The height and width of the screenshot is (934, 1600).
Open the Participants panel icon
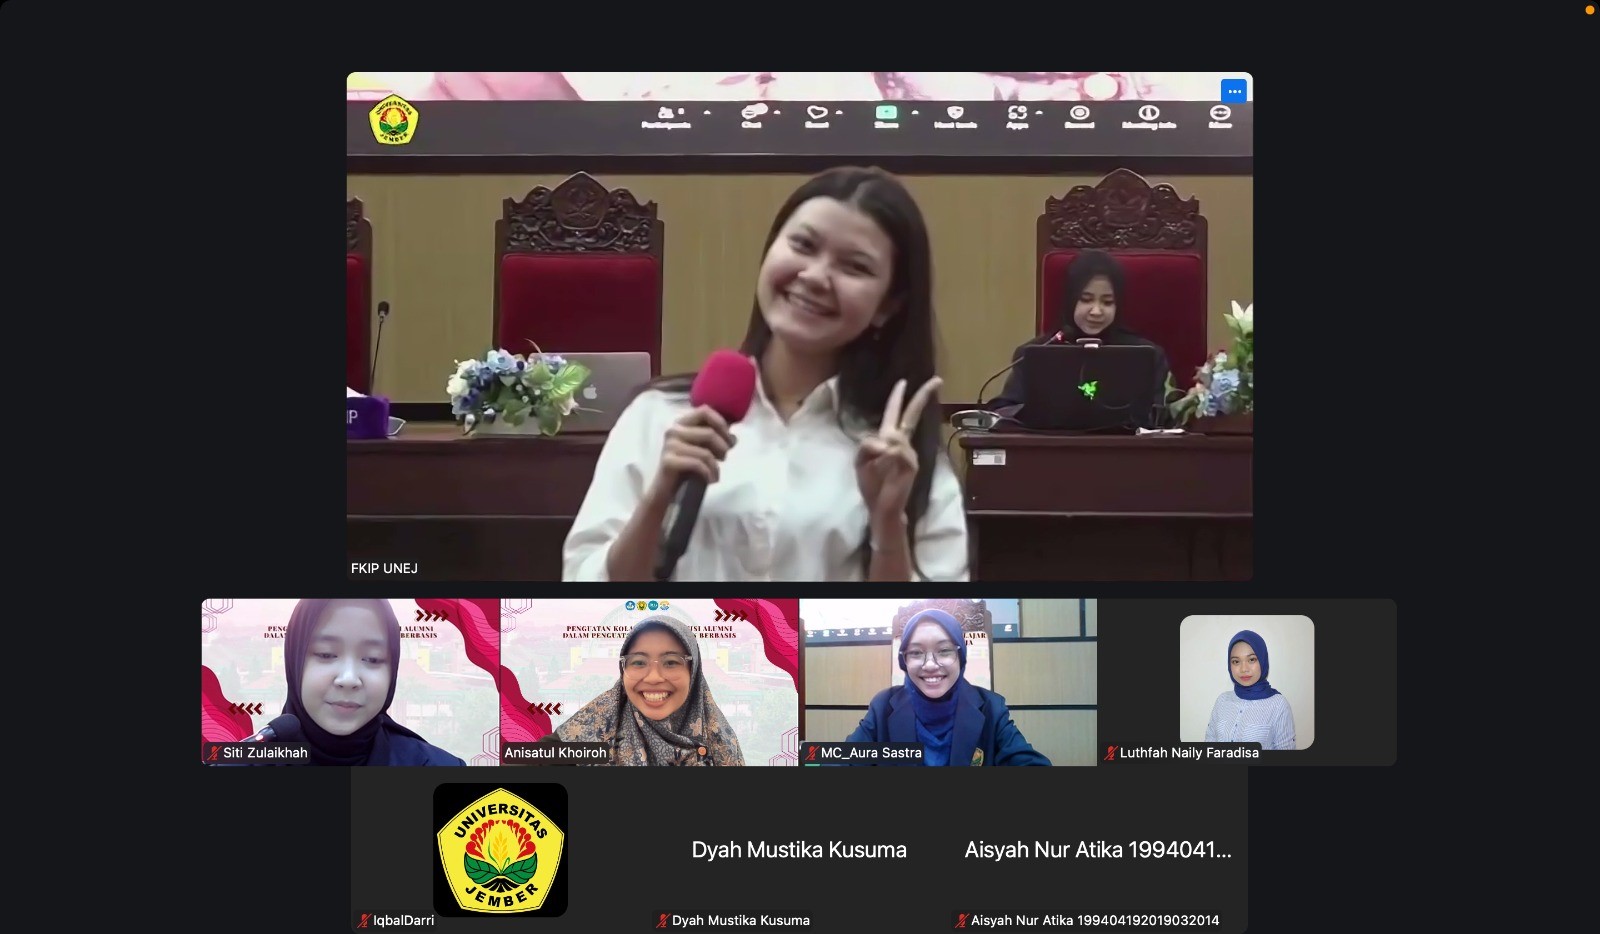point(666,114)
